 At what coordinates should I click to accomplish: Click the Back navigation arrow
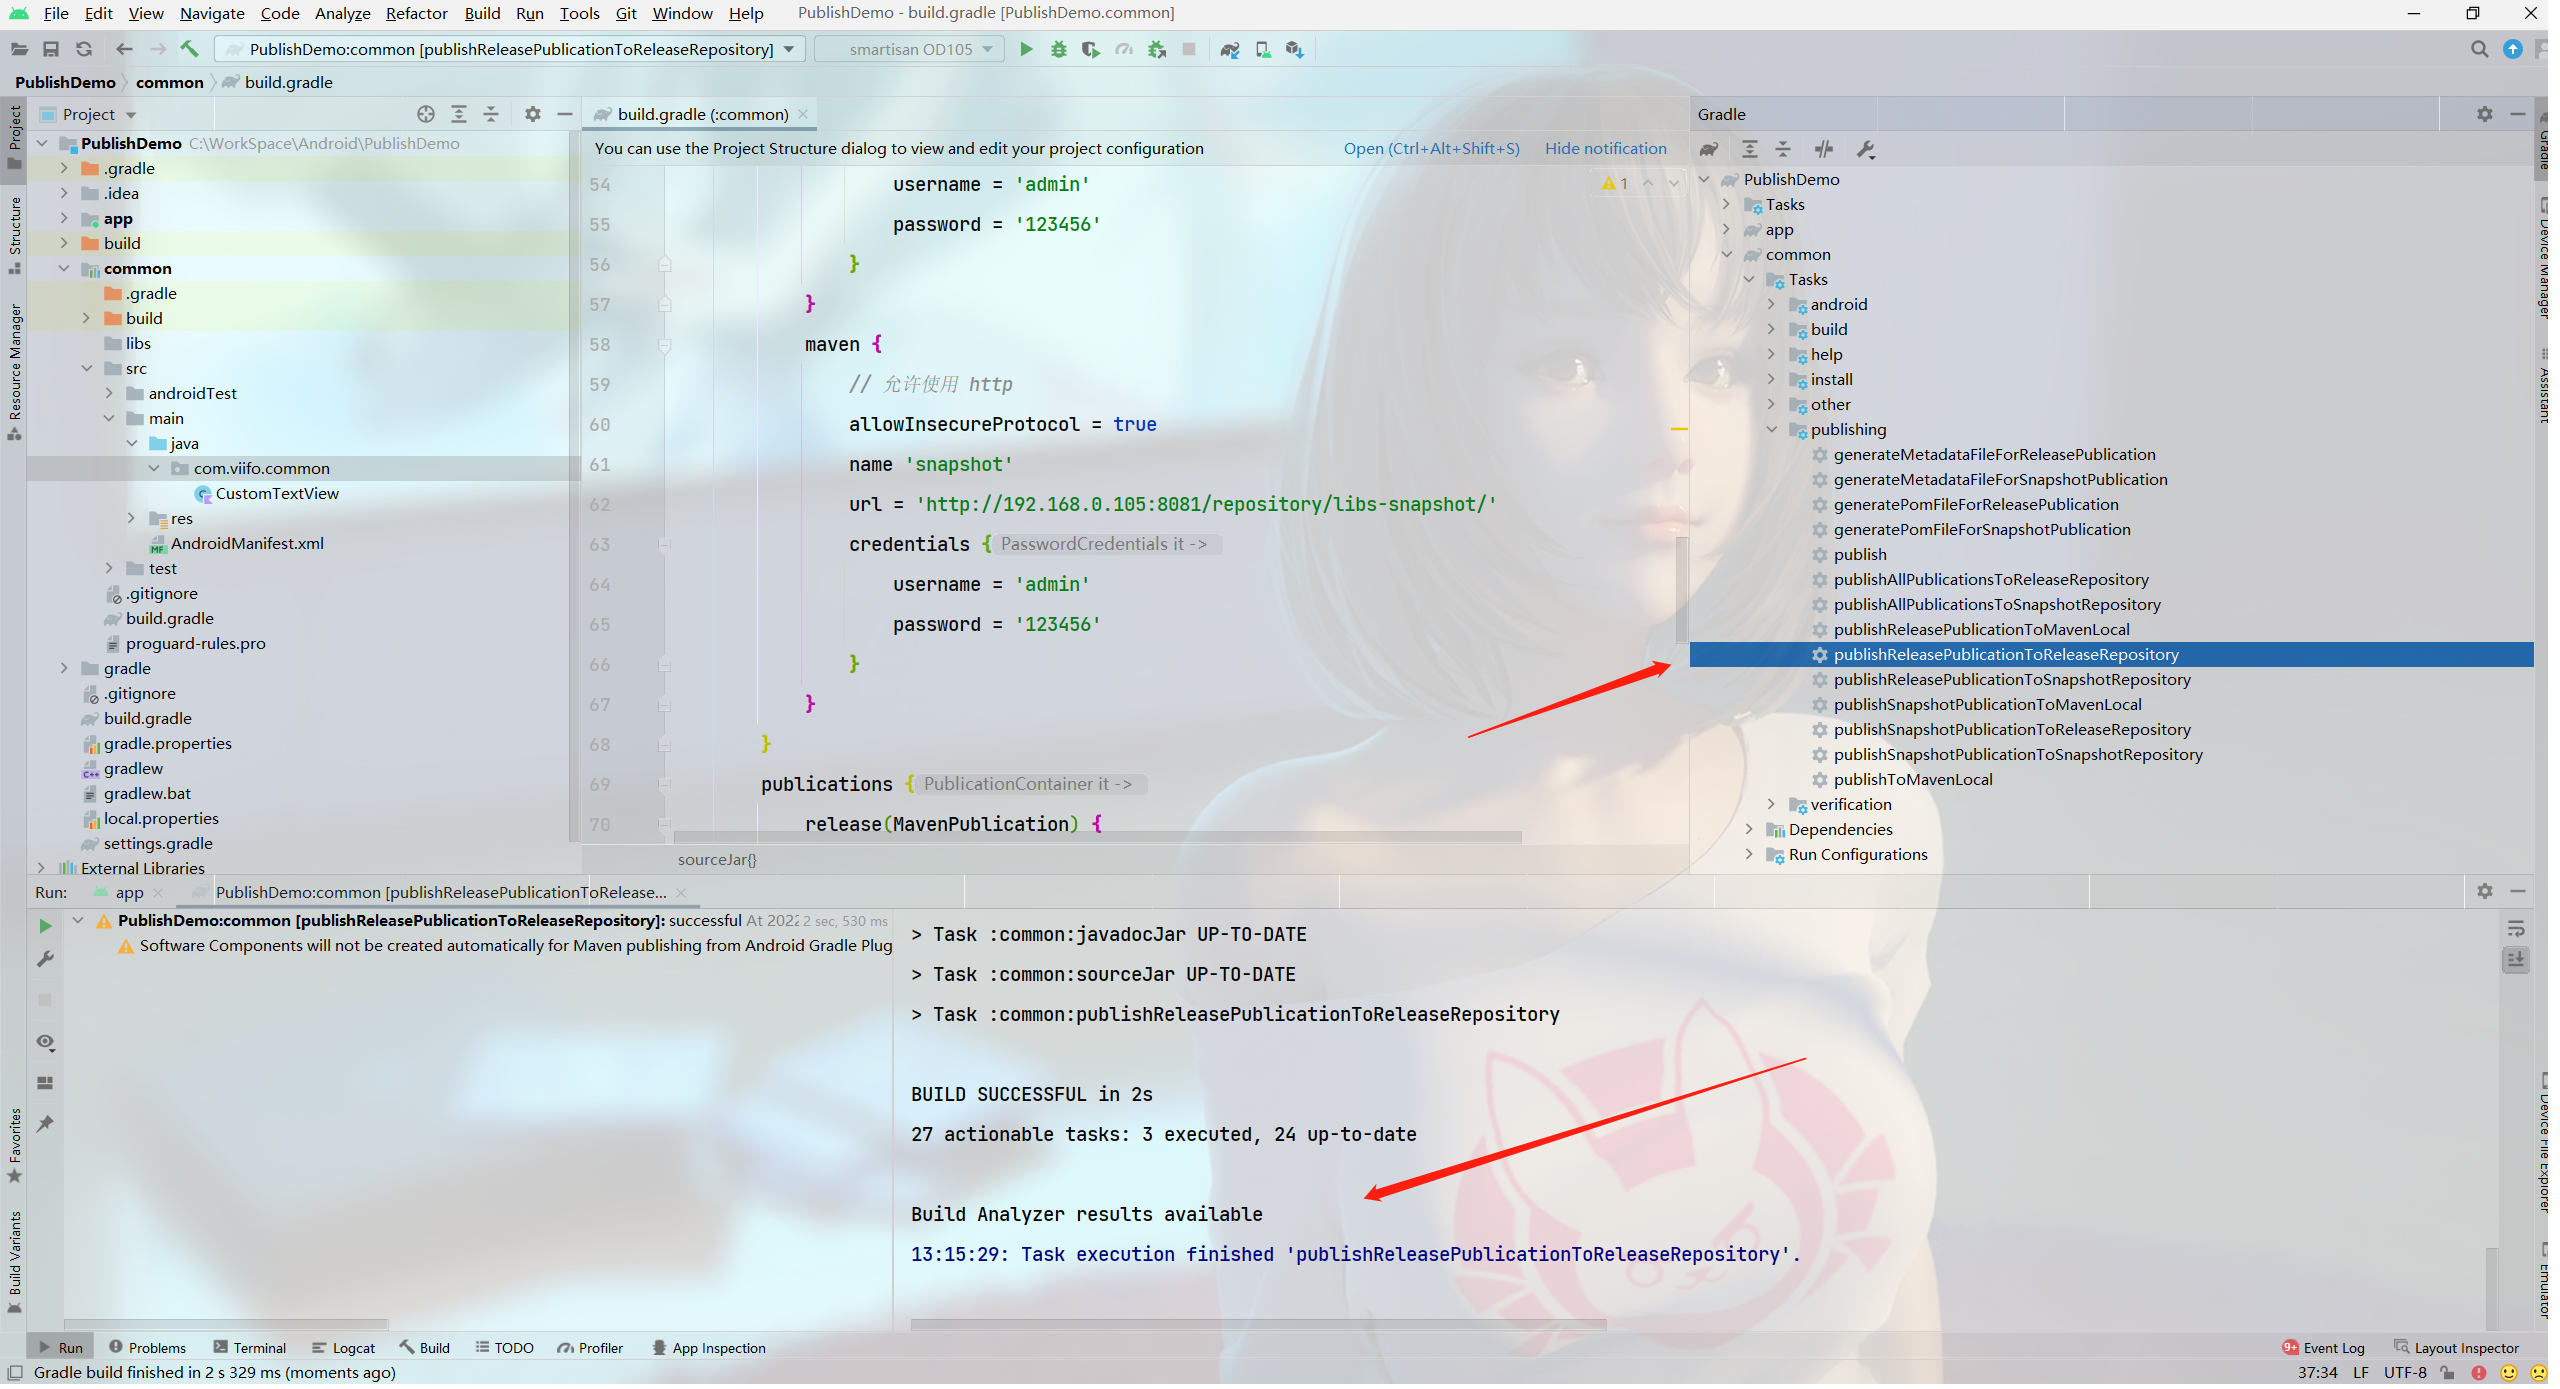pos(124,49)
